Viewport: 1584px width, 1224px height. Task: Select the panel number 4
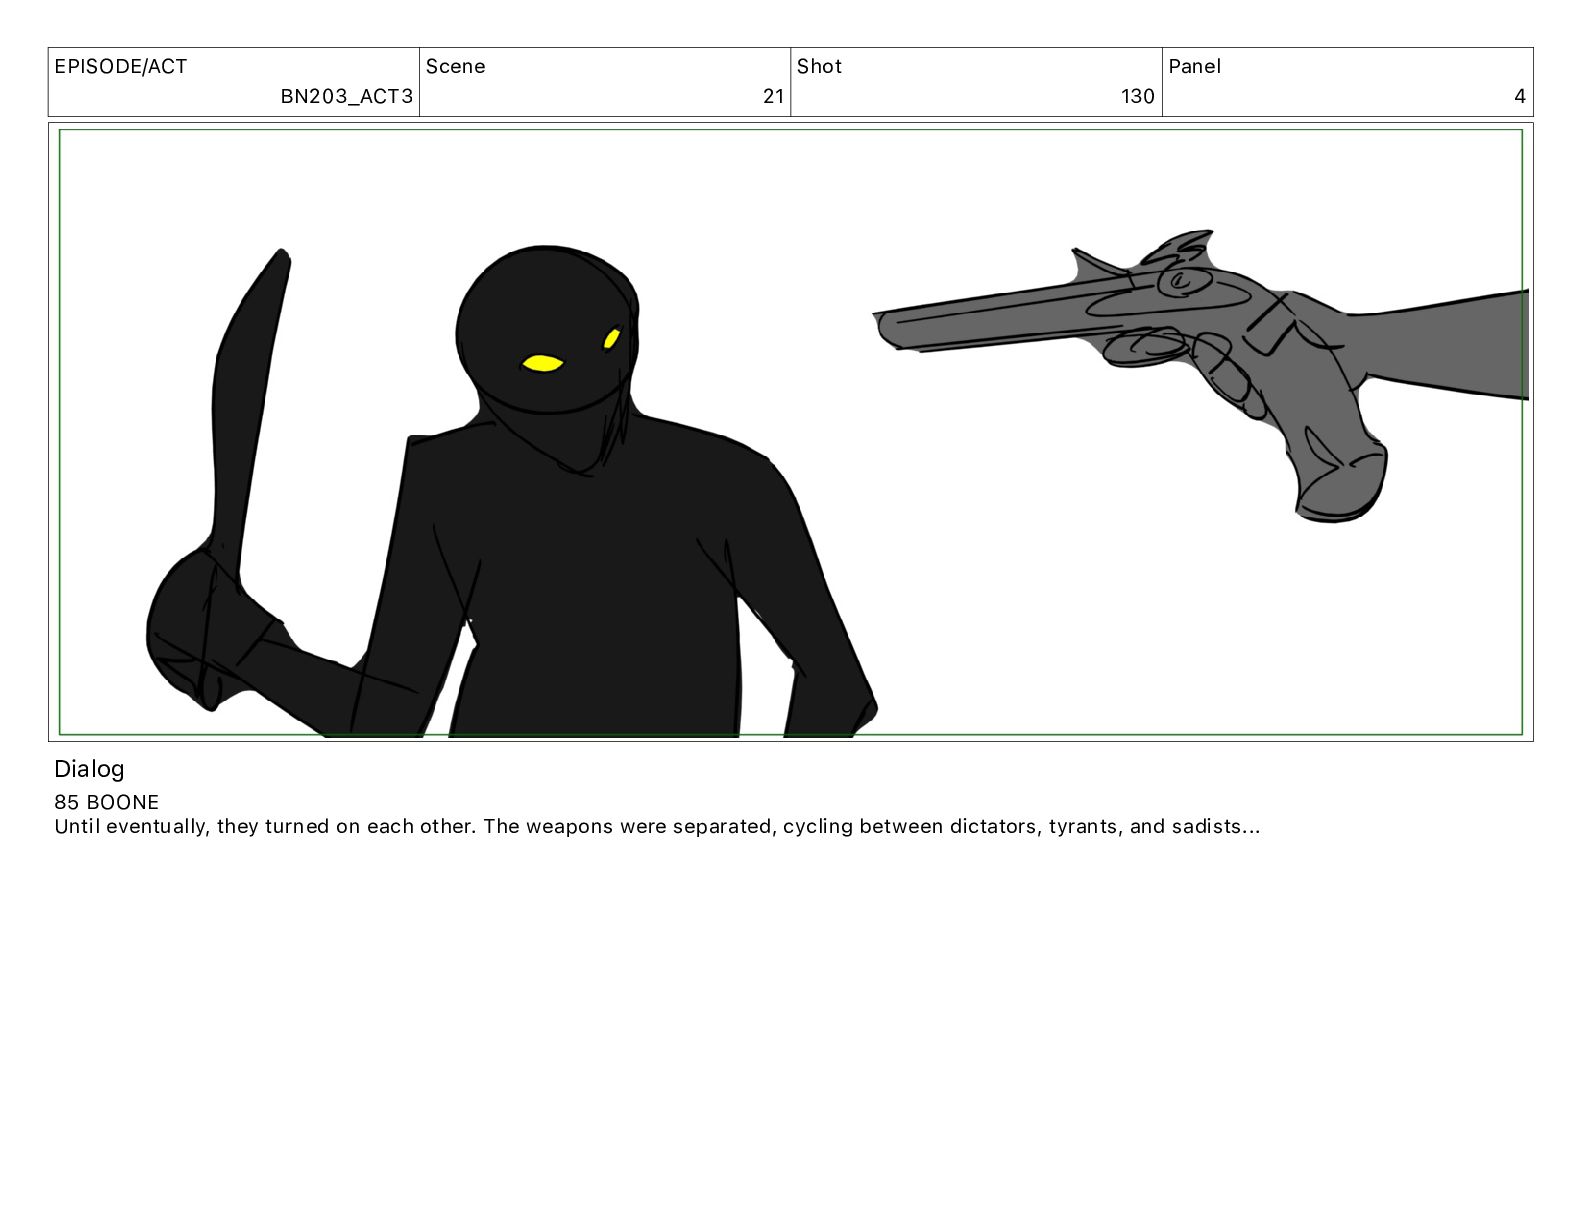pyautogui.click(x=1519, y=97)
